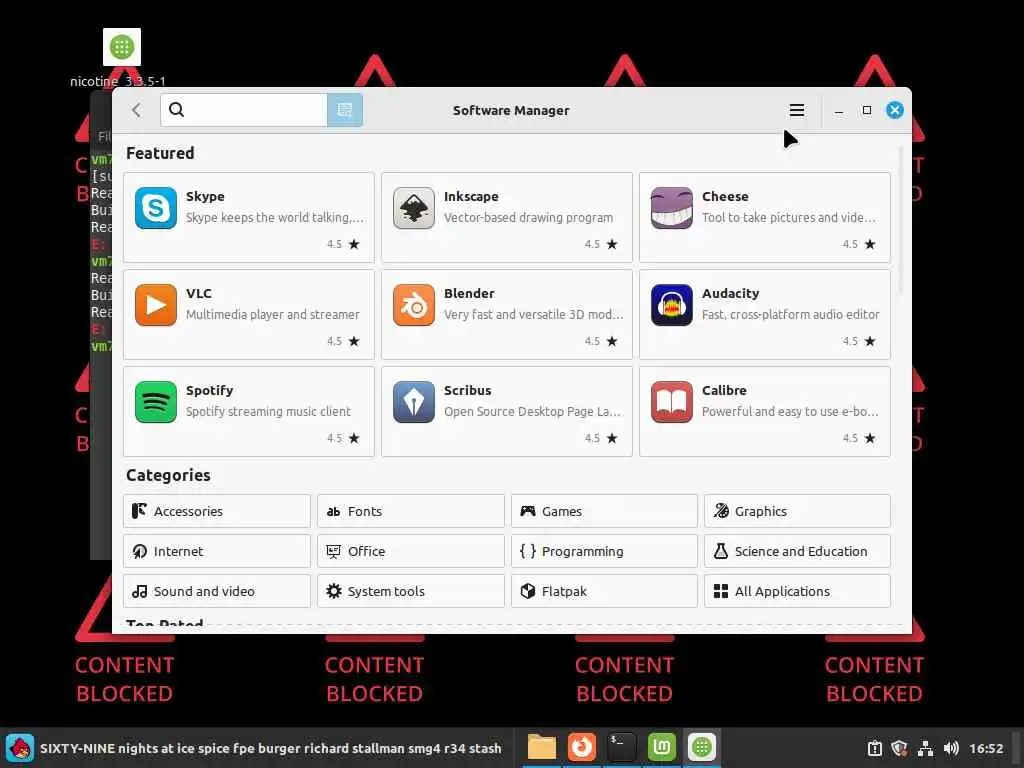The width and height of the screenshot is (1024, 768).
Task: Focus the search text field
Action: coord(243,110)
